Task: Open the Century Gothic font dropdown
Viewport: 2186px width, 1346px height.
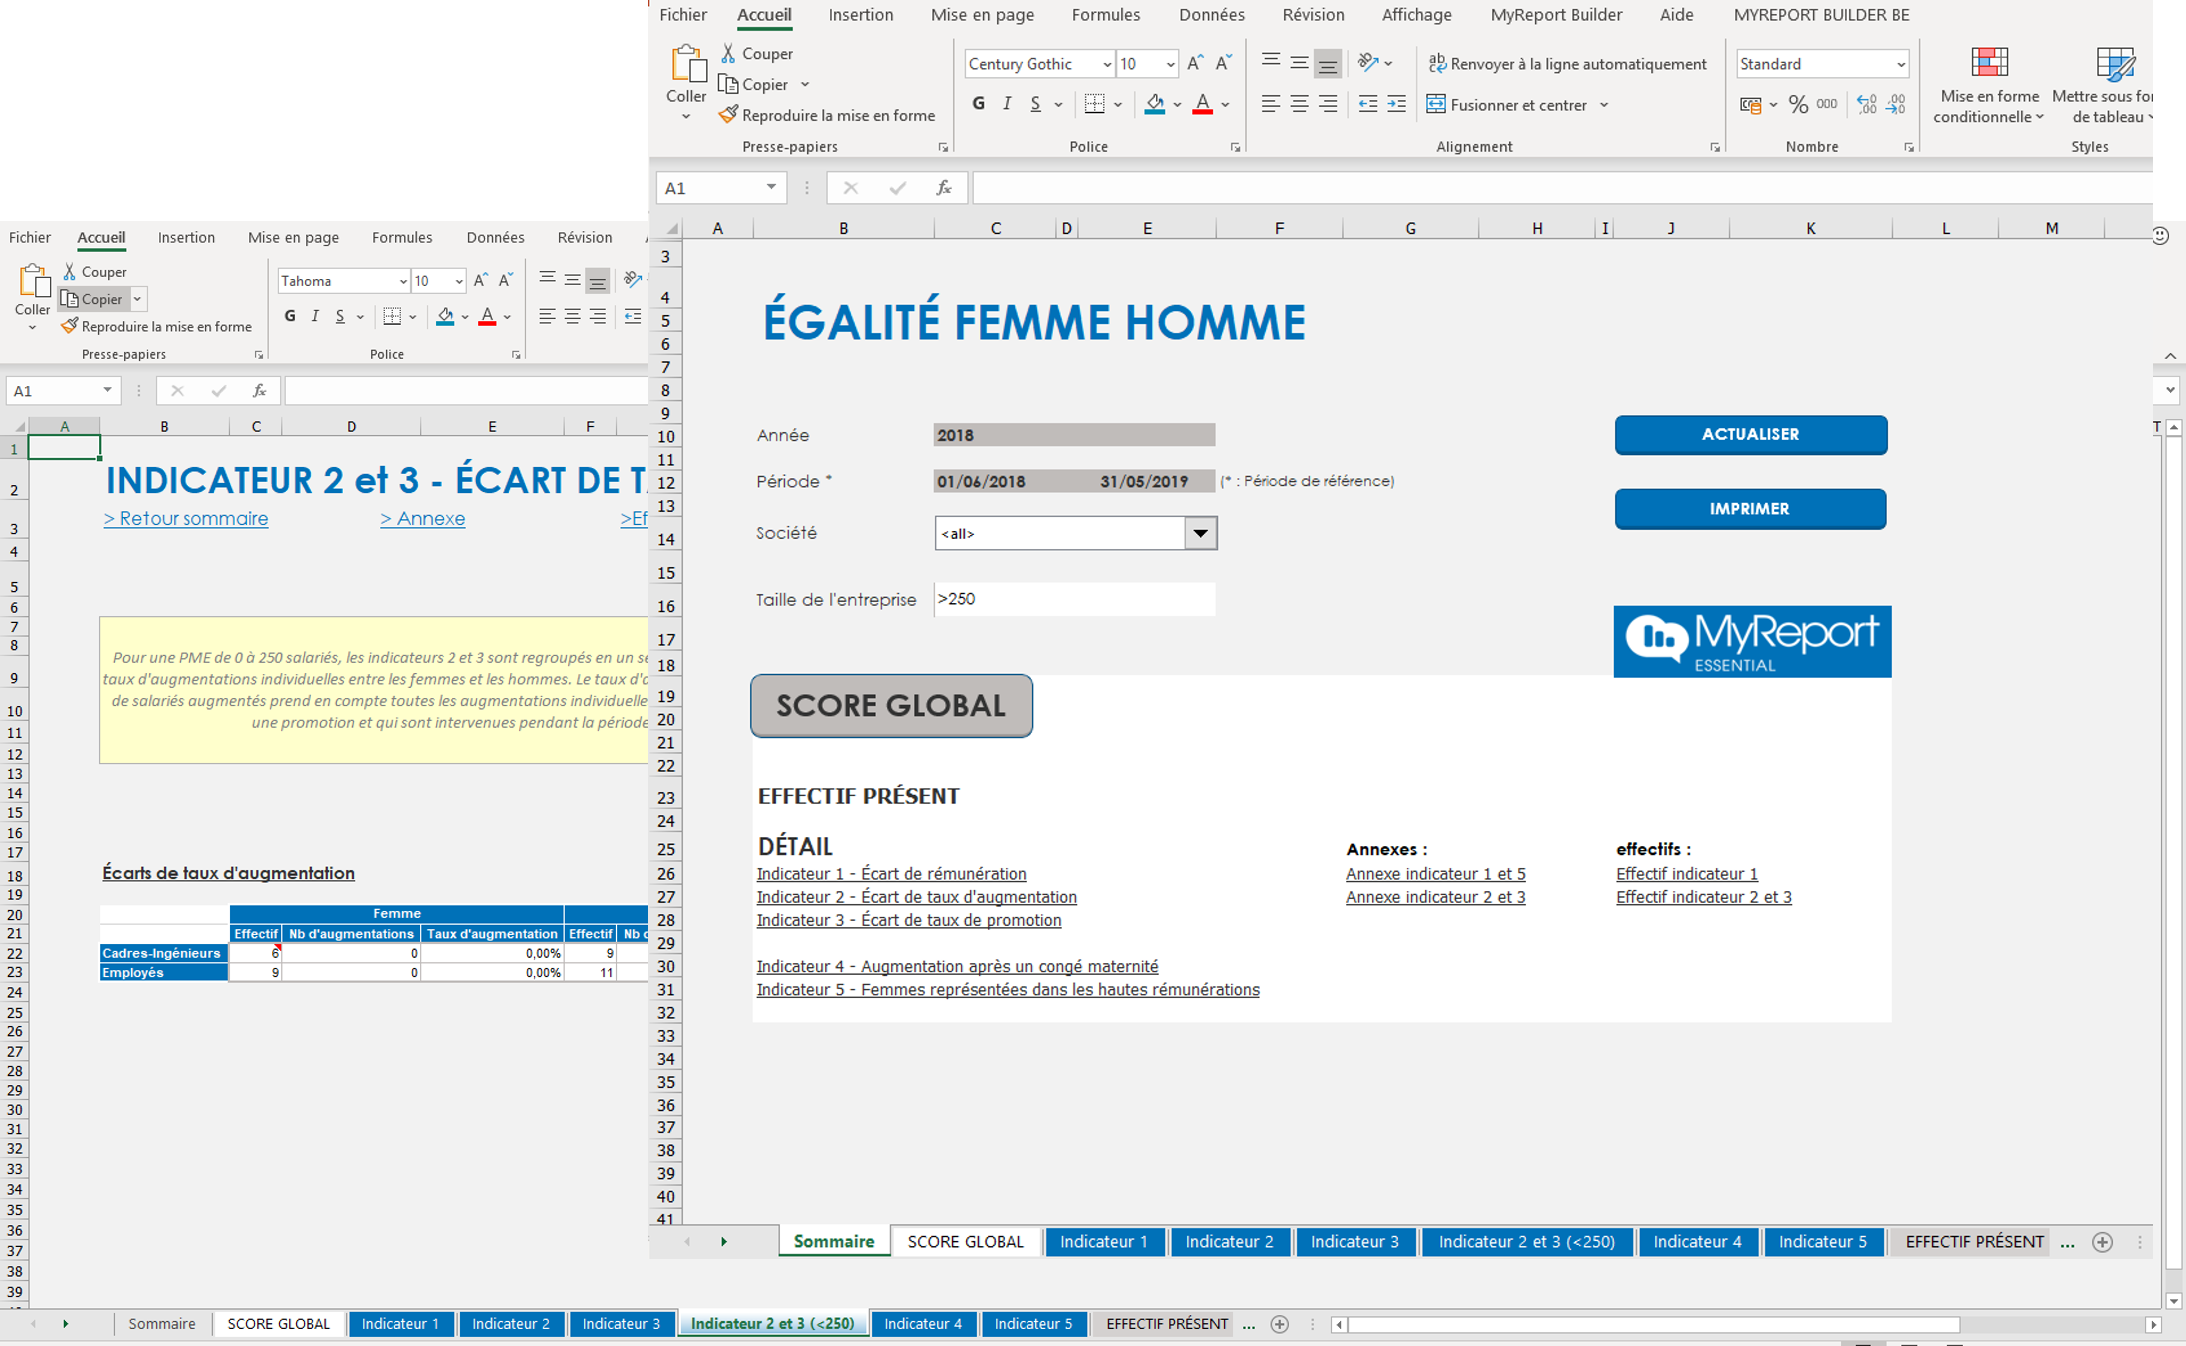Action: click(1106, 64)
